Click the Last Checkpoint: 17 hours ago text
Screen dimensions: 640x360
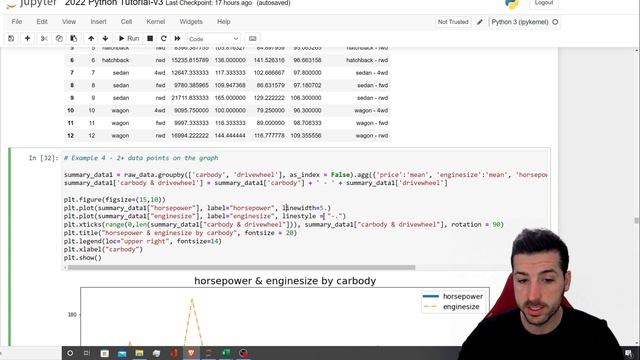click(x=209, y=3)
